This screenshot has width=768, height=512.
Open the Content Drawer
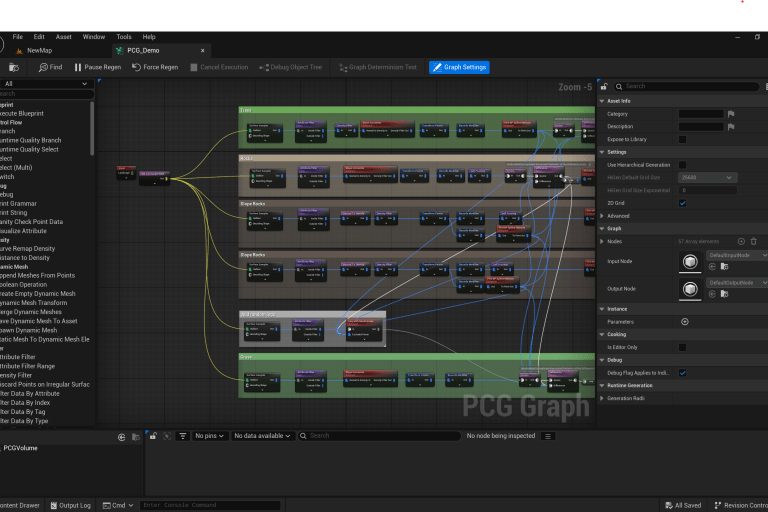pyautogui.click(x=20, y=505)
